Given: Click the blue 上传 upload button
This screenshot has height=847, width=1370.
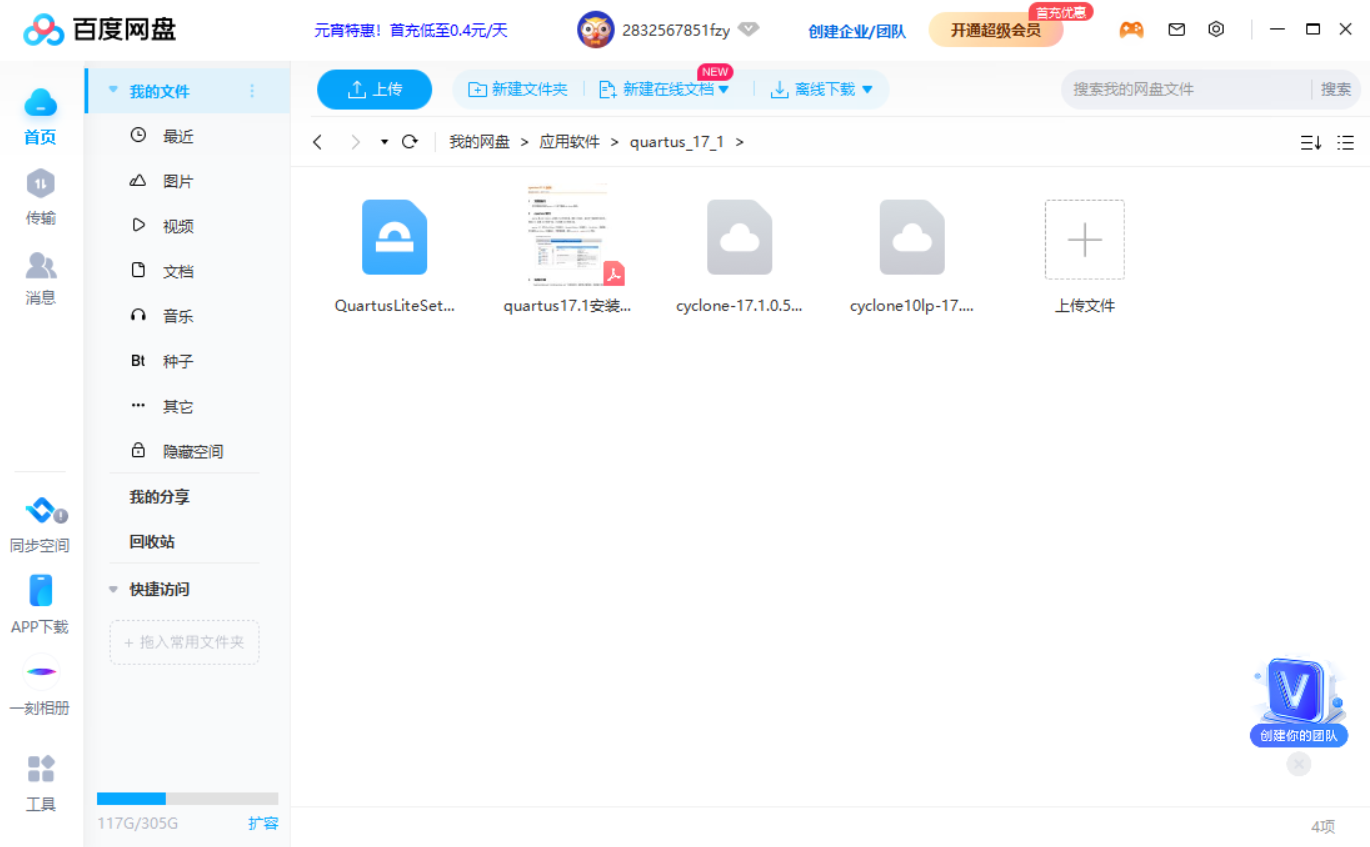Looking at the screenshot, I should [x=374, y=89].
